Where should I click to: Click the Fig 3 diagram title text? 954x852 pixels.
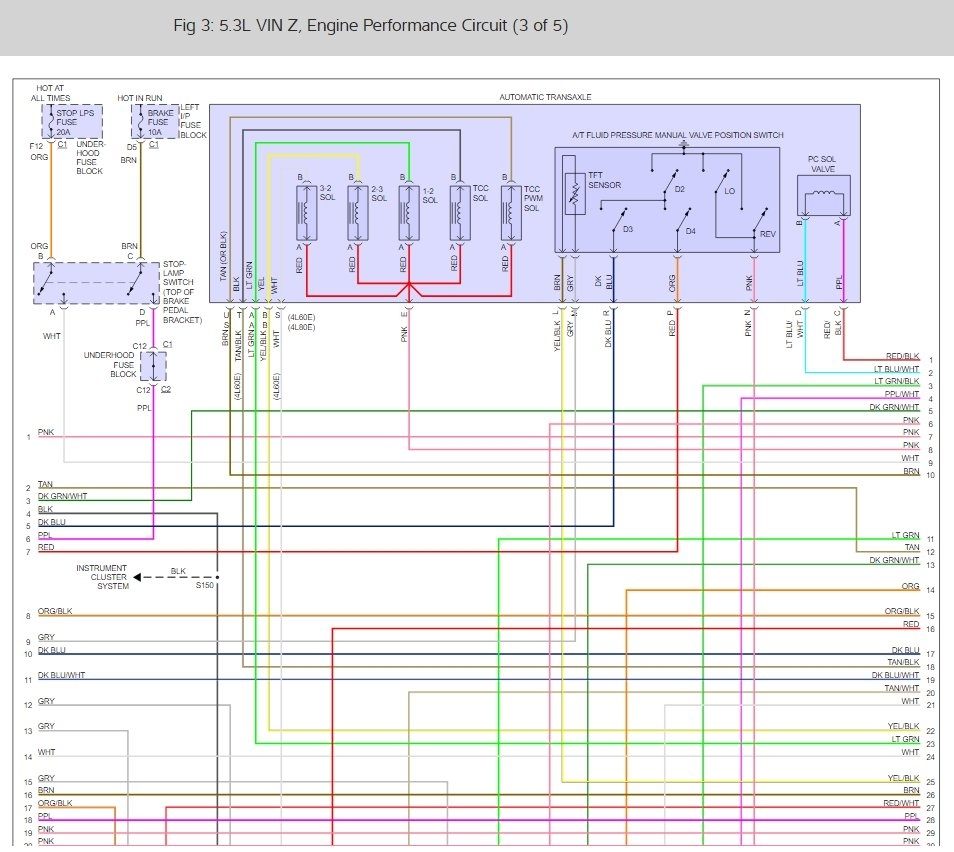pos(370,26)
